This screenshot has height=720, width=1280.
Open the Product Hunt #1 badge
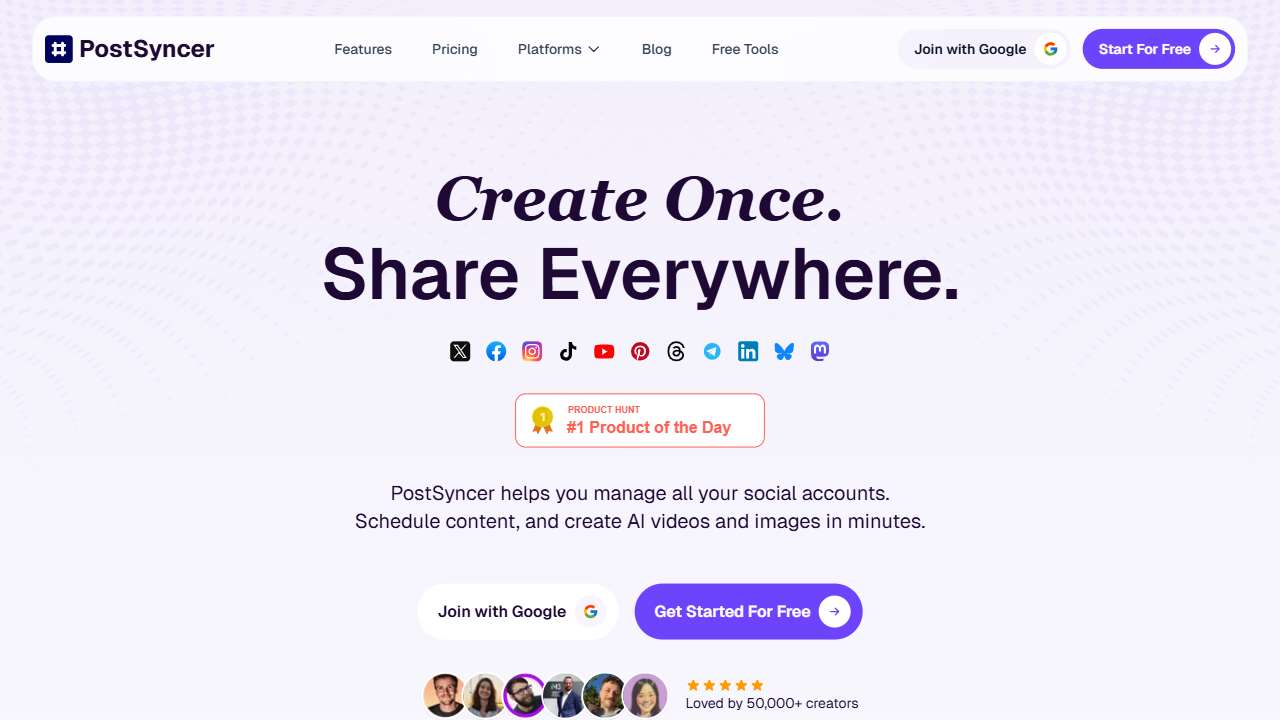(640, 420)
